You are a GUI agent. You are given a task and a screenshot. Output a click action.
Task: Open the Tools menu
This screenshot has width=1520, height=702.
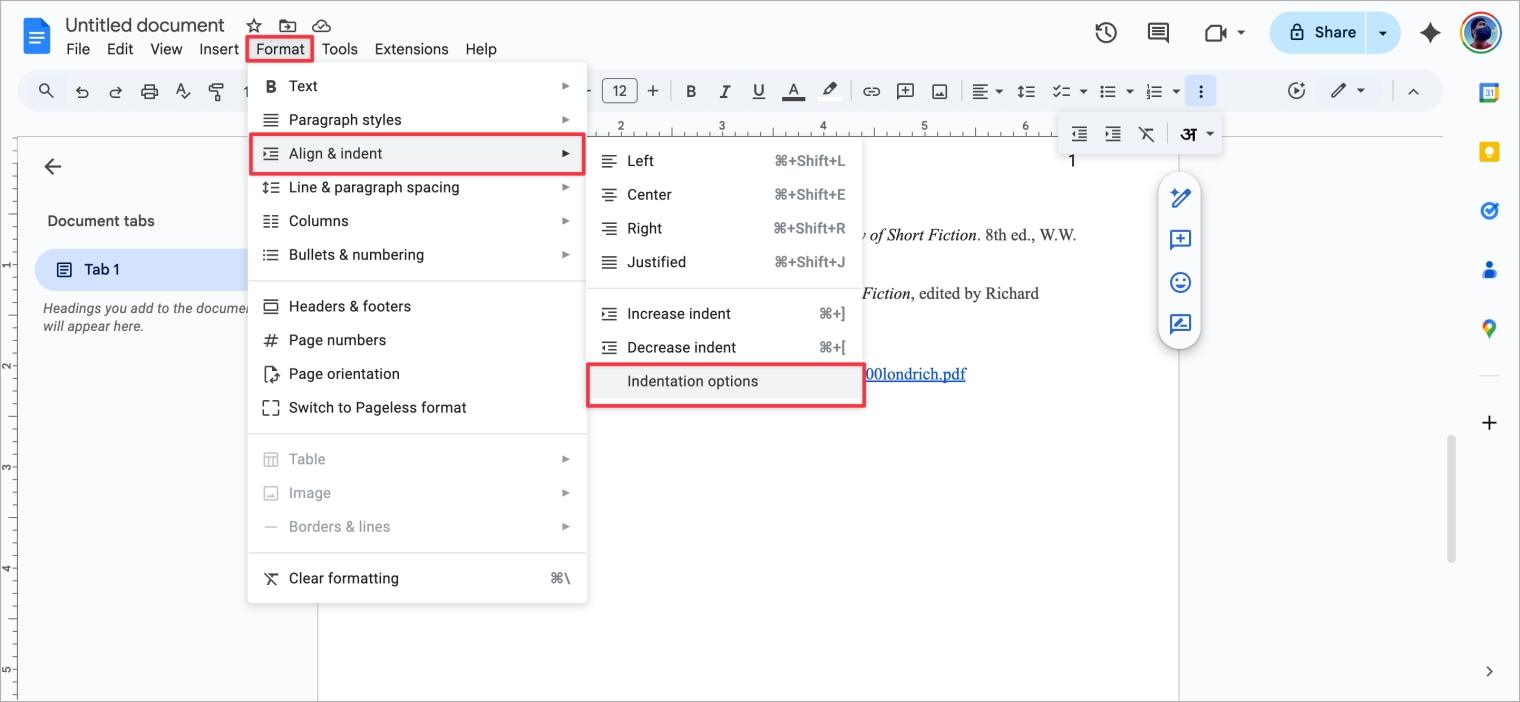click(x=340, y=48)
